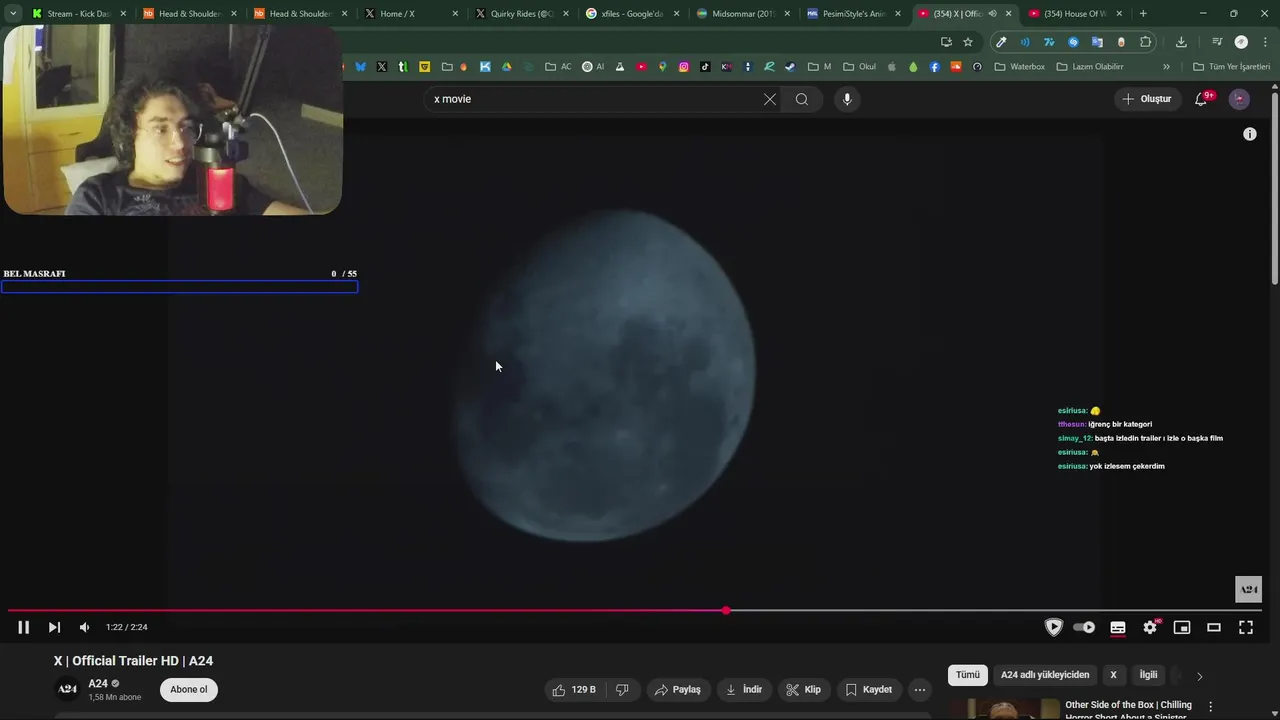The height and width of the screenshot is (720, 1280).
Task: Open the Chrome three-dot menu
Action: point(1265,42)
